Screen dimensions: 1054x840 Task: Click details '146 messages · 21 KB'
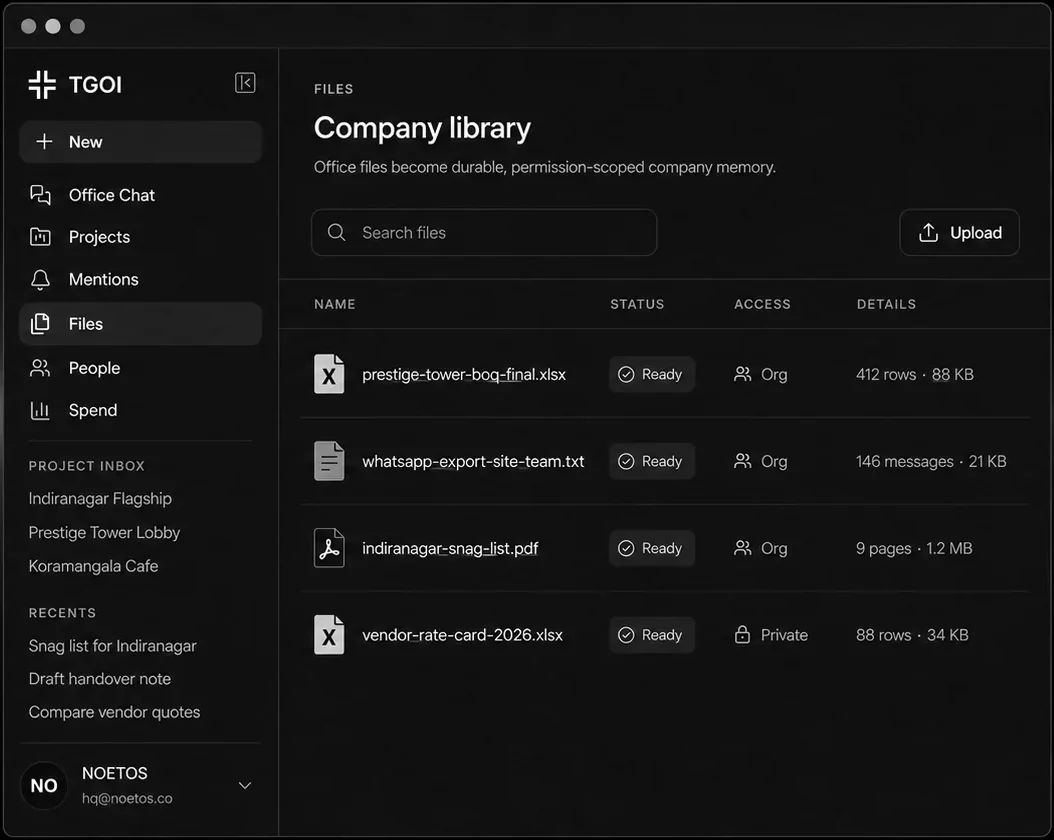click(x=931, y=461)
